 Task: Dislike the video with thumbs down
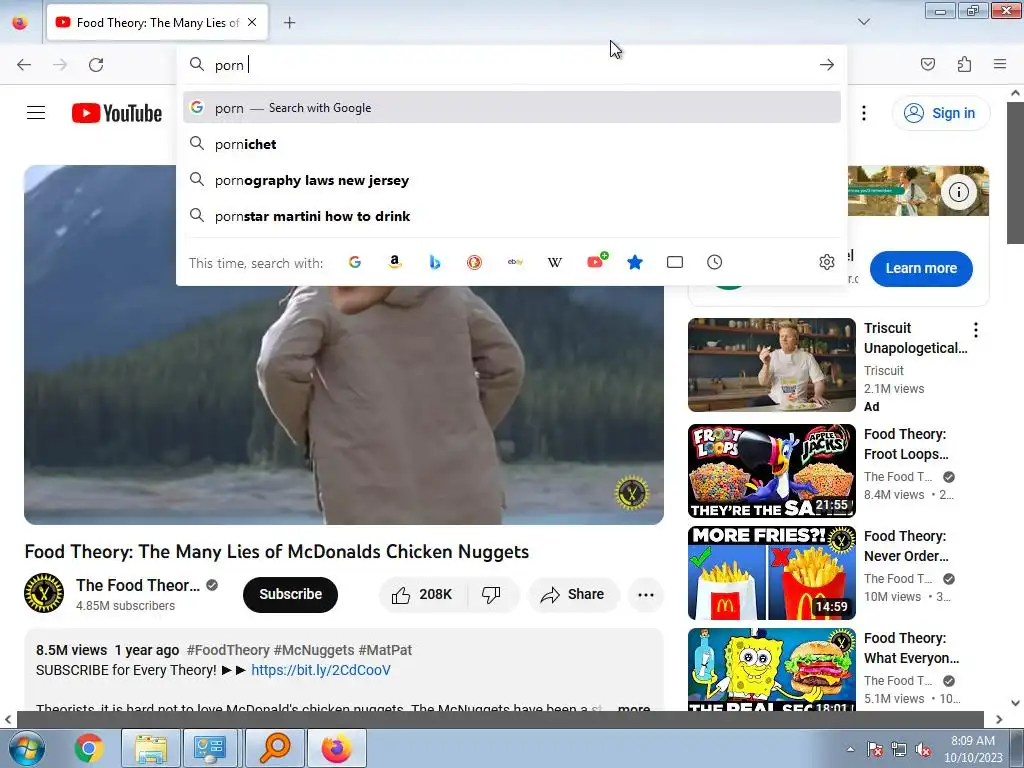tap(491, 594)
